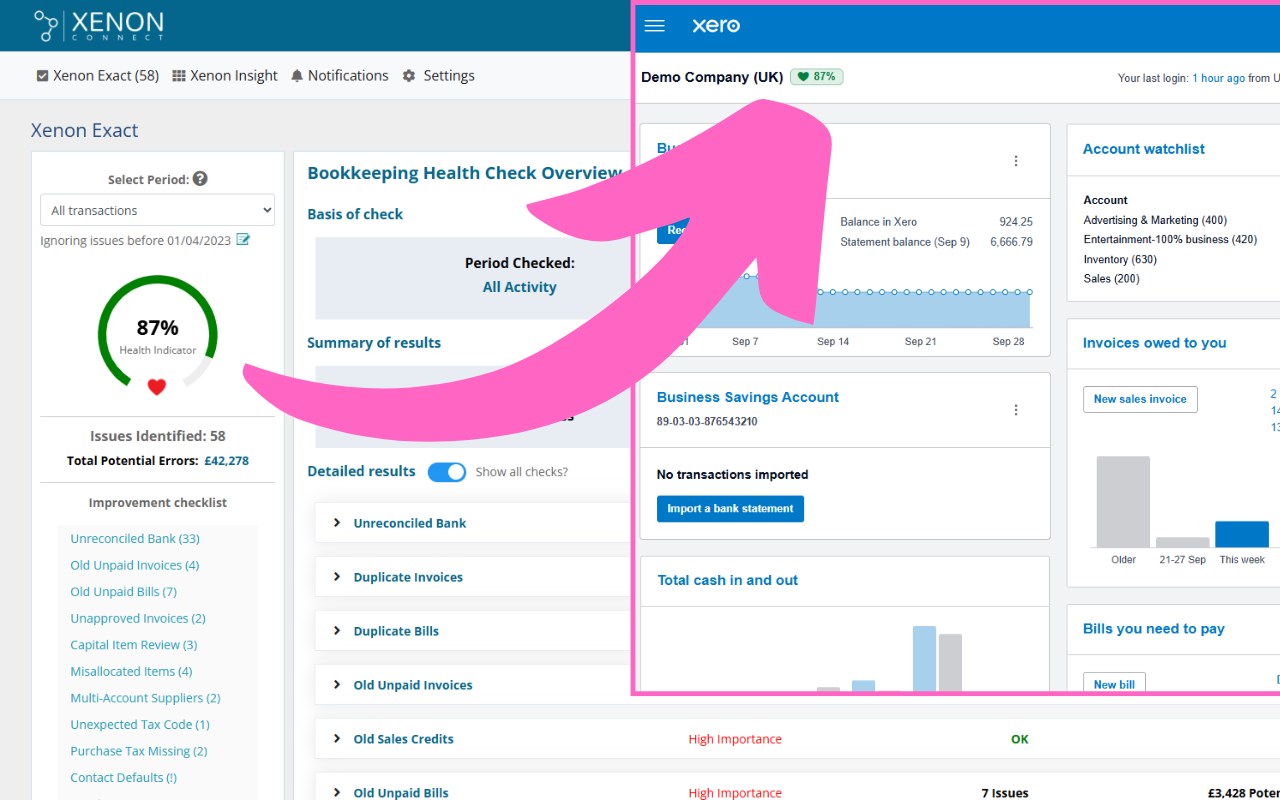
Task: Open the Business Savings Account title link
Action: coord(748,397)
